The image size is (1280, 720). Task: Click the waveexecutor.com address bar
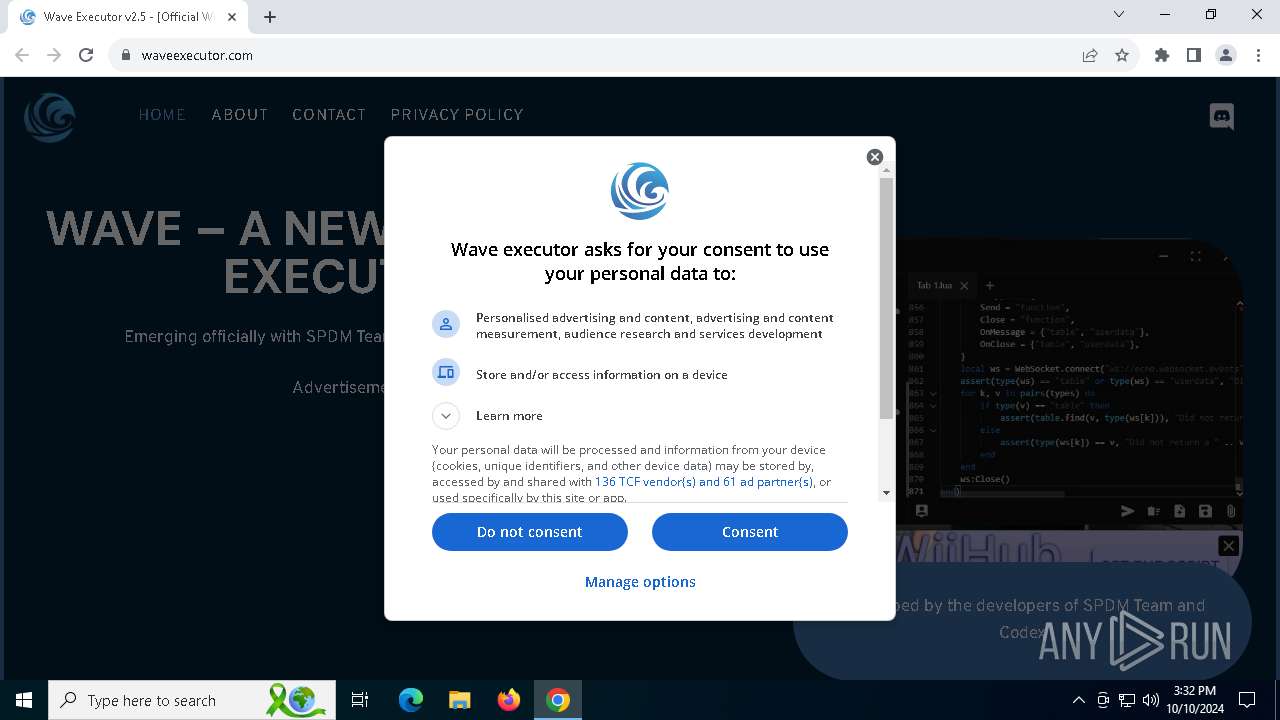[x=600, y=55]
